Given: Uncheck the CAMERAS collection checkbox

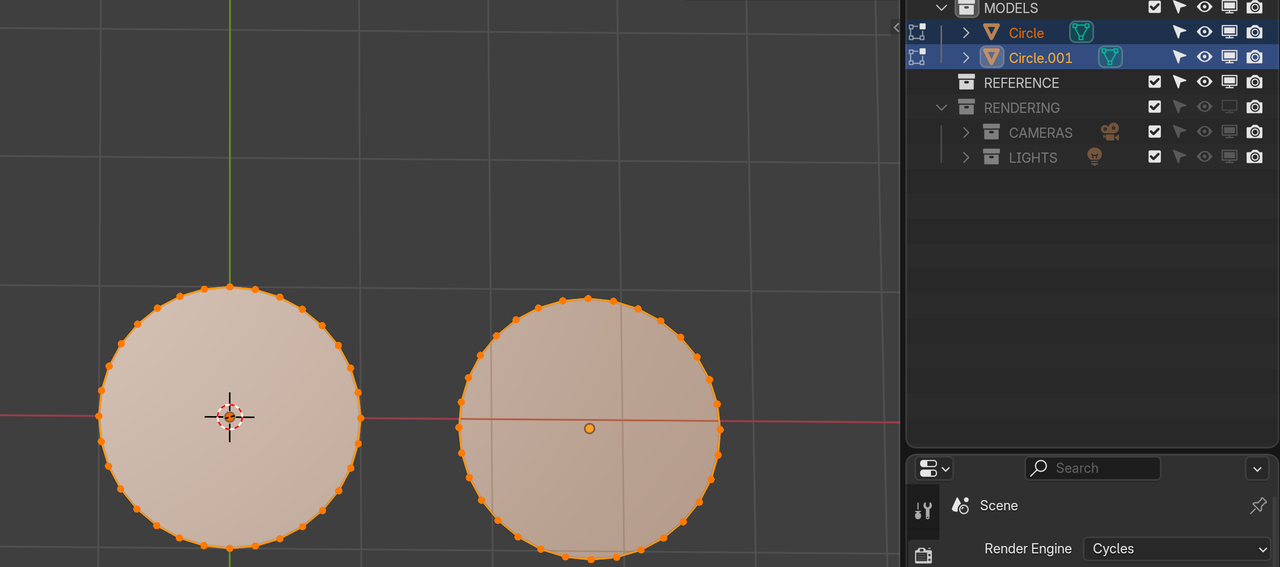Looking at the screenshot, I should coord(1155,132).
